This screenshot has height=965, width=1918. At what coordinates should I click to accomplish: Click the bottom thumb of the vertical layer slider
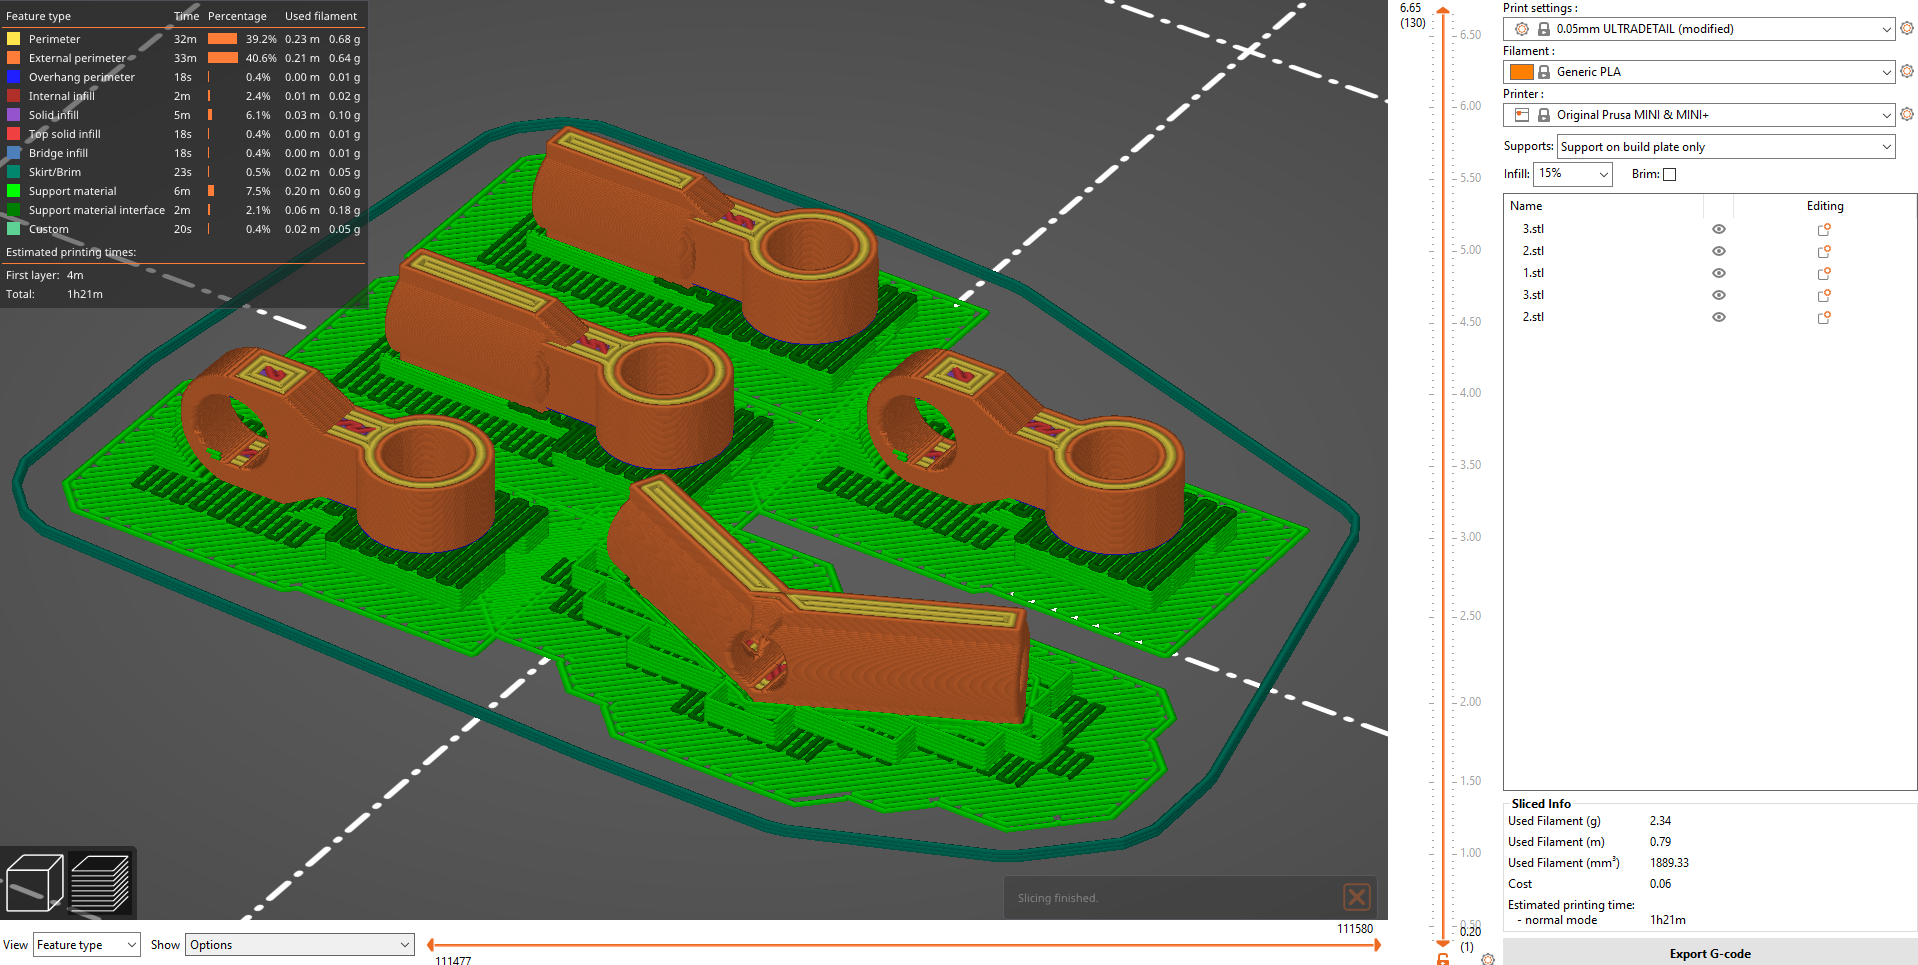click(x=1442, y=942)
